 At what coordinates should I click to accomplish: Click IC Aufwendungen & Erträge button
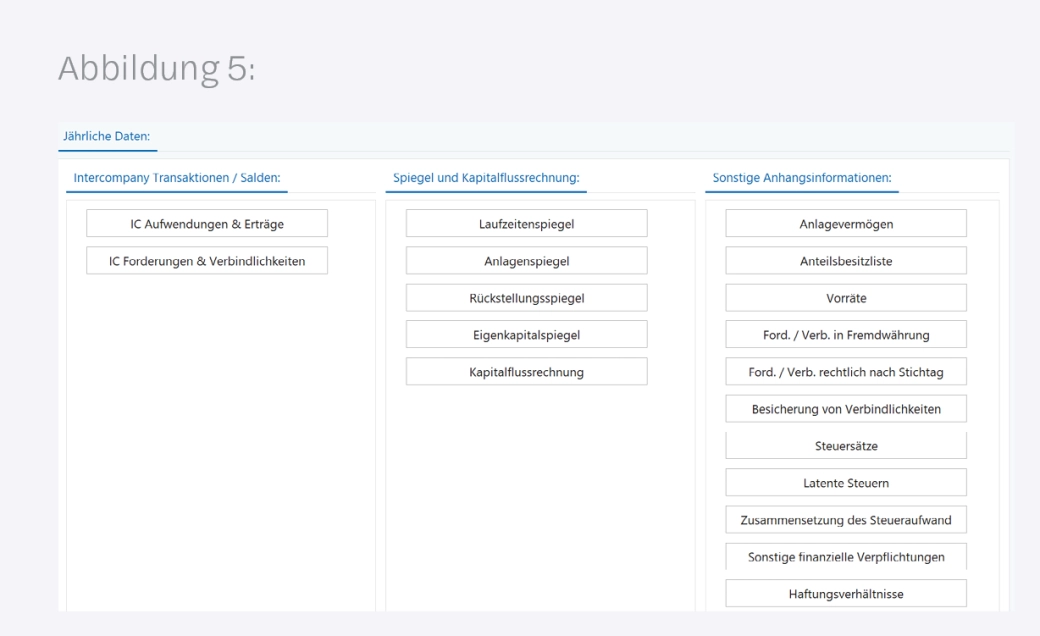tap(207, 224)
